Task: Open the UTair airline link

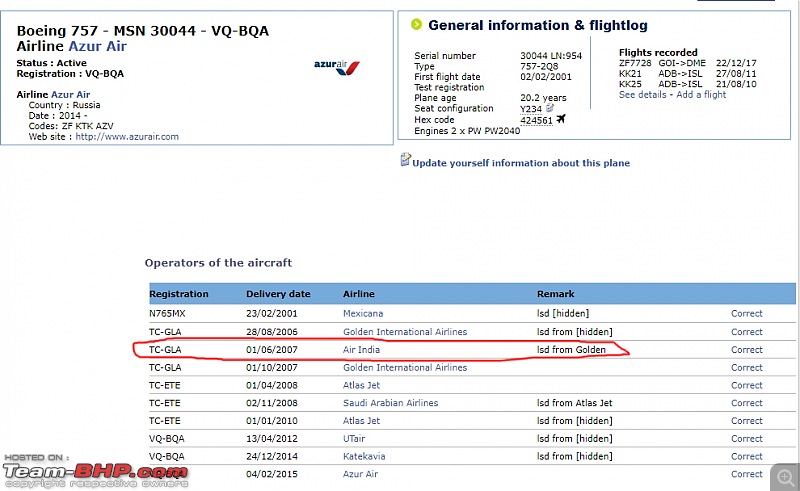Action: pos(354,438)
